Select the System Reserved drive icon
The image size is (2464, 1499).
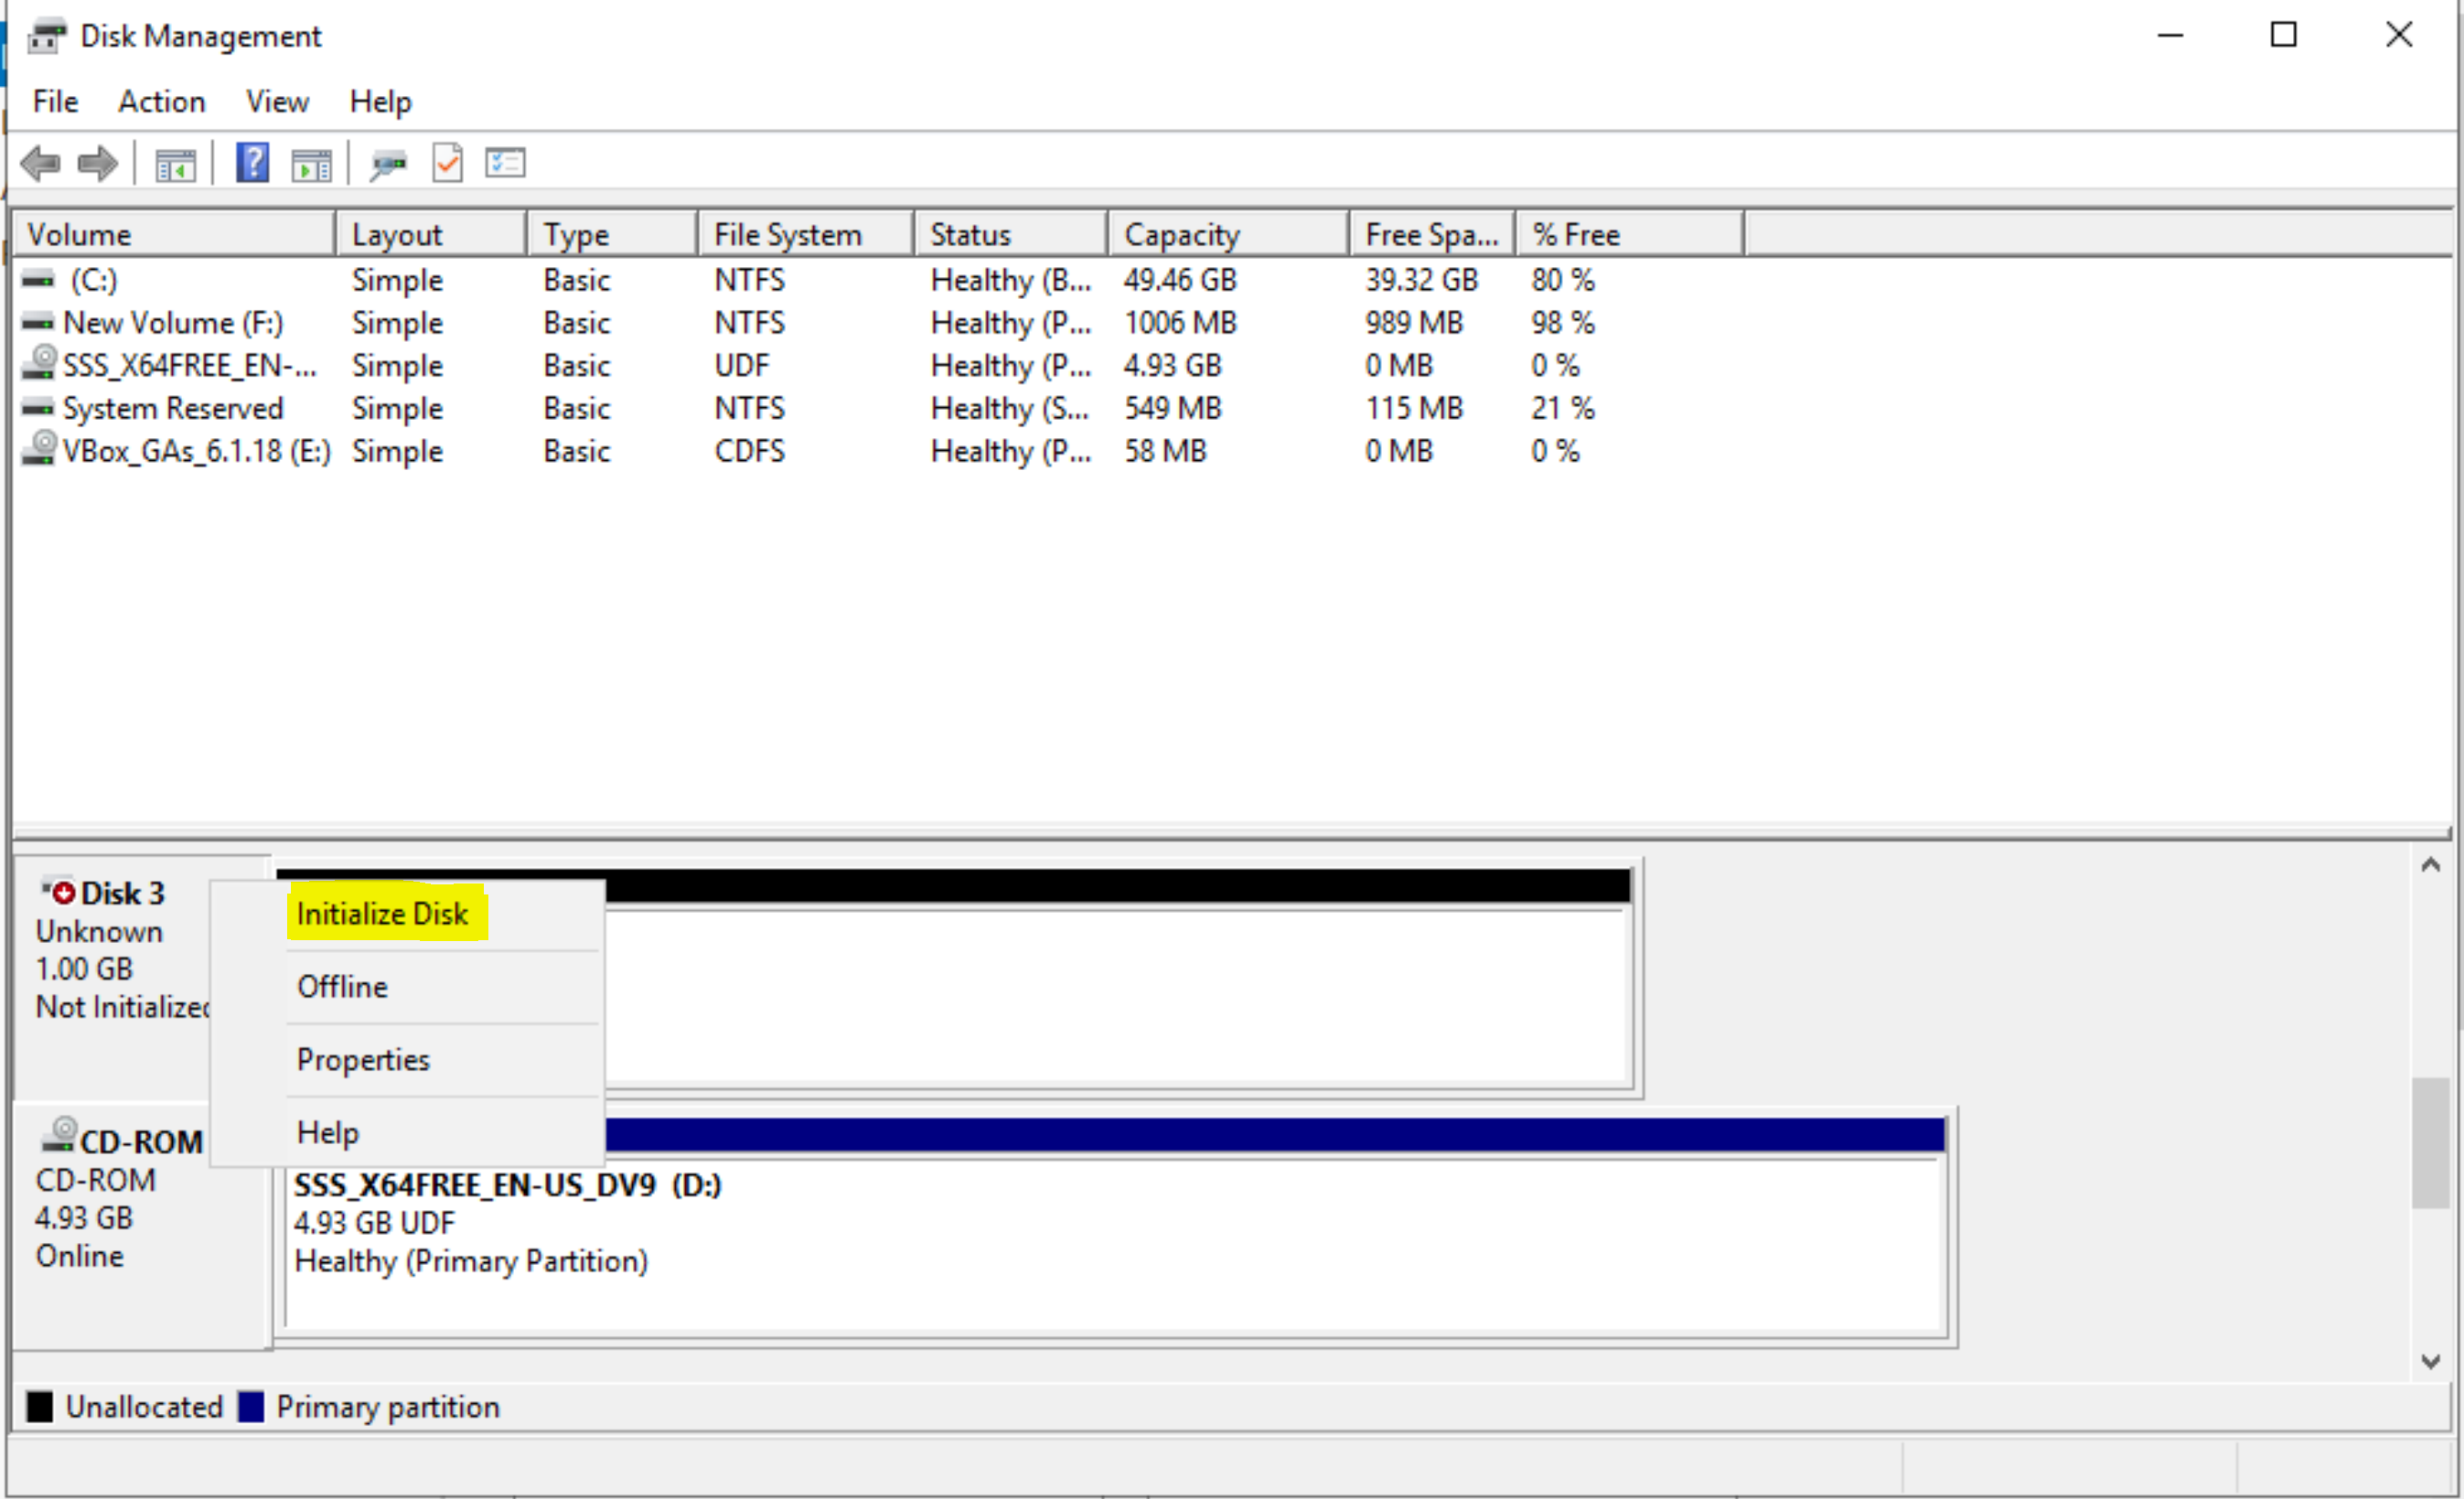tap(38, 409)
